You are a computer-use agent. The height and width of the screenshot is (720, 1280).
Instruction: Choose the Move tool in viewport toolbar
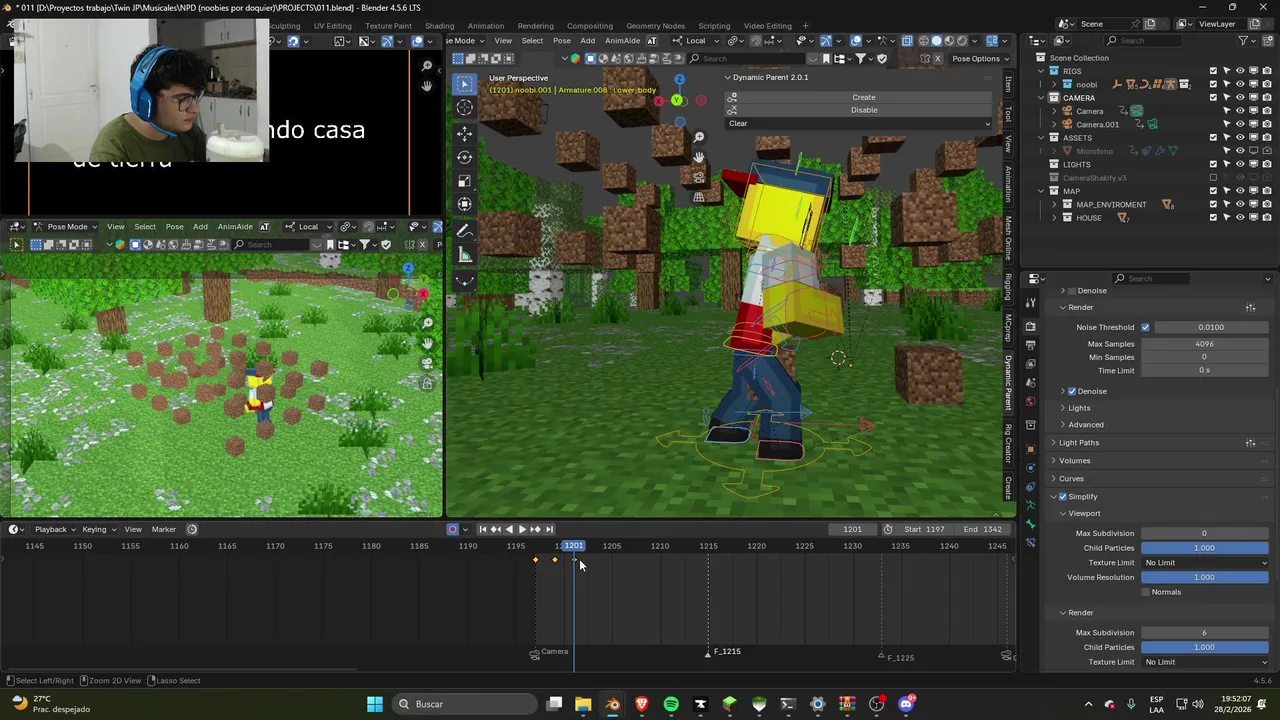[464, 133]
